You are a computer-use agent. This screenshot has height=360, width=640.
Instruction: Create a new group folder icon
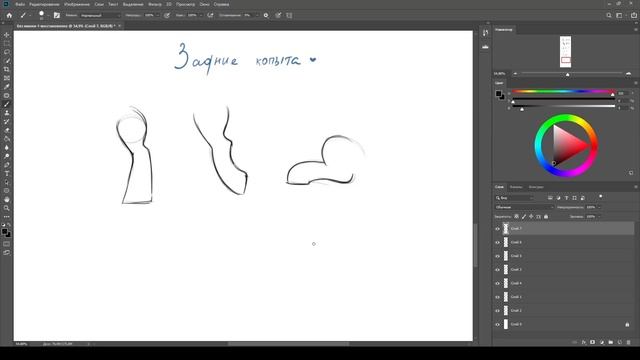click(x=611, y=342)
